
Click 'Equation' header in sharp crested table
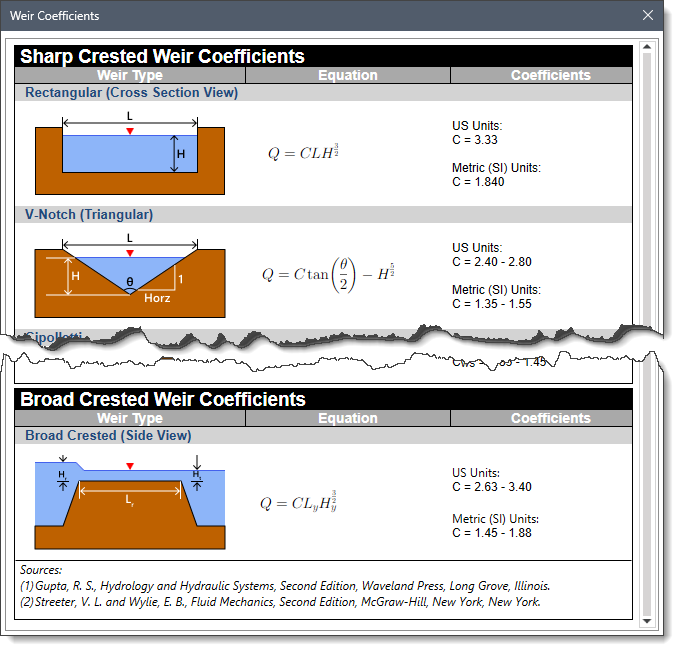[x=348, y=75]
